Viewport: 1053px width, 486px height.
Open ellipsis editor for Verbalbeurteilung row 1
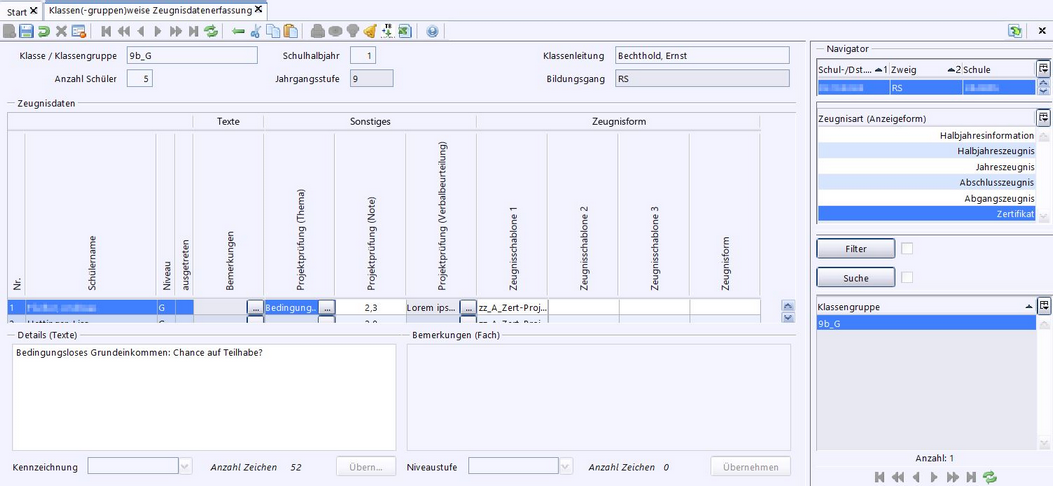pos(468,307)
